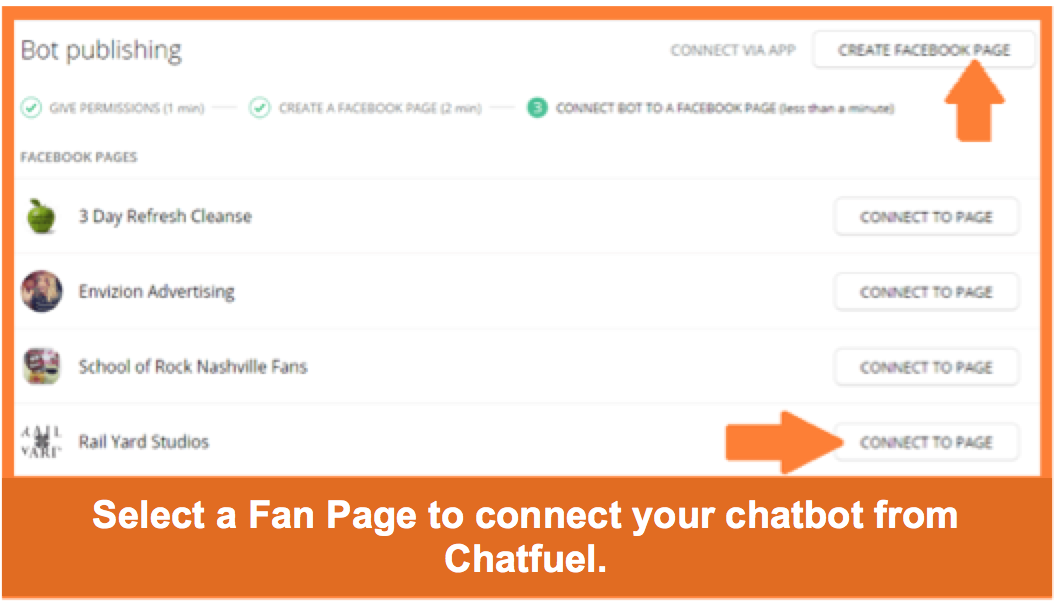Click the 3 Day Refresh Cleanse page name

[165, 216]
